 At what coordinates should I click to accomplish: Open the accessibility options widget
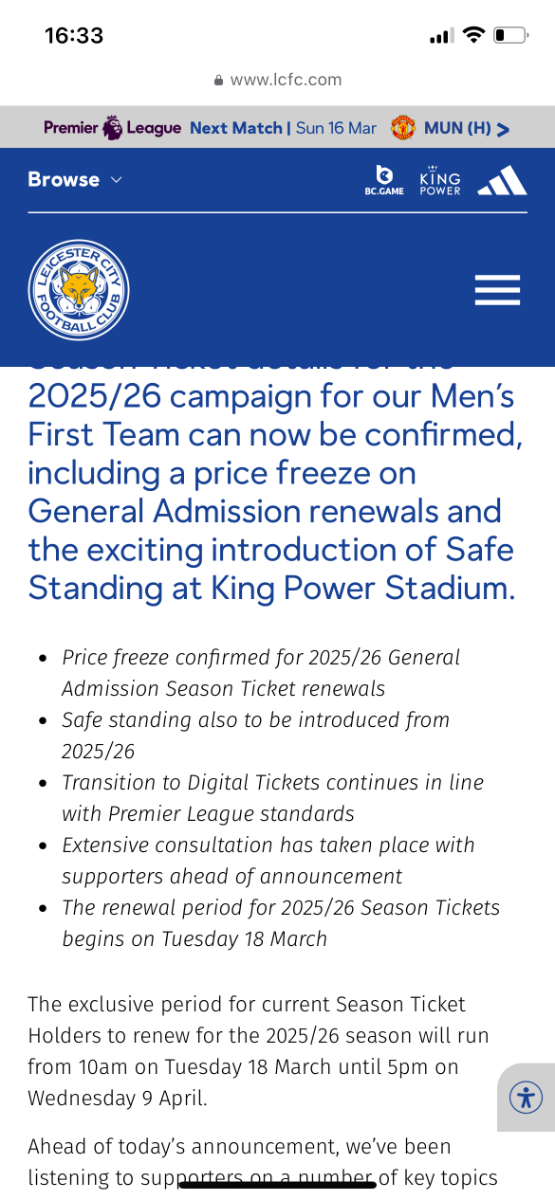(526, 1097)
